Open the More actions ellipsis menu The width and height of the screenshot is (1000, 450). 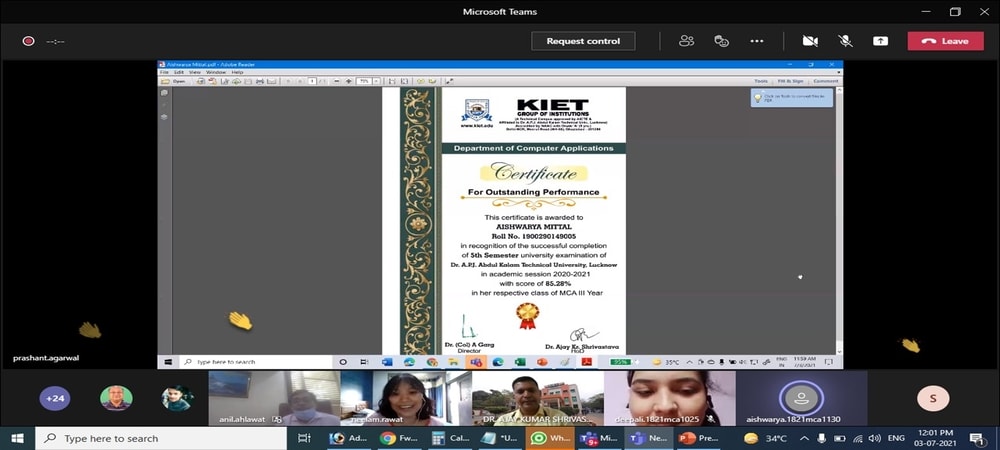757,41
